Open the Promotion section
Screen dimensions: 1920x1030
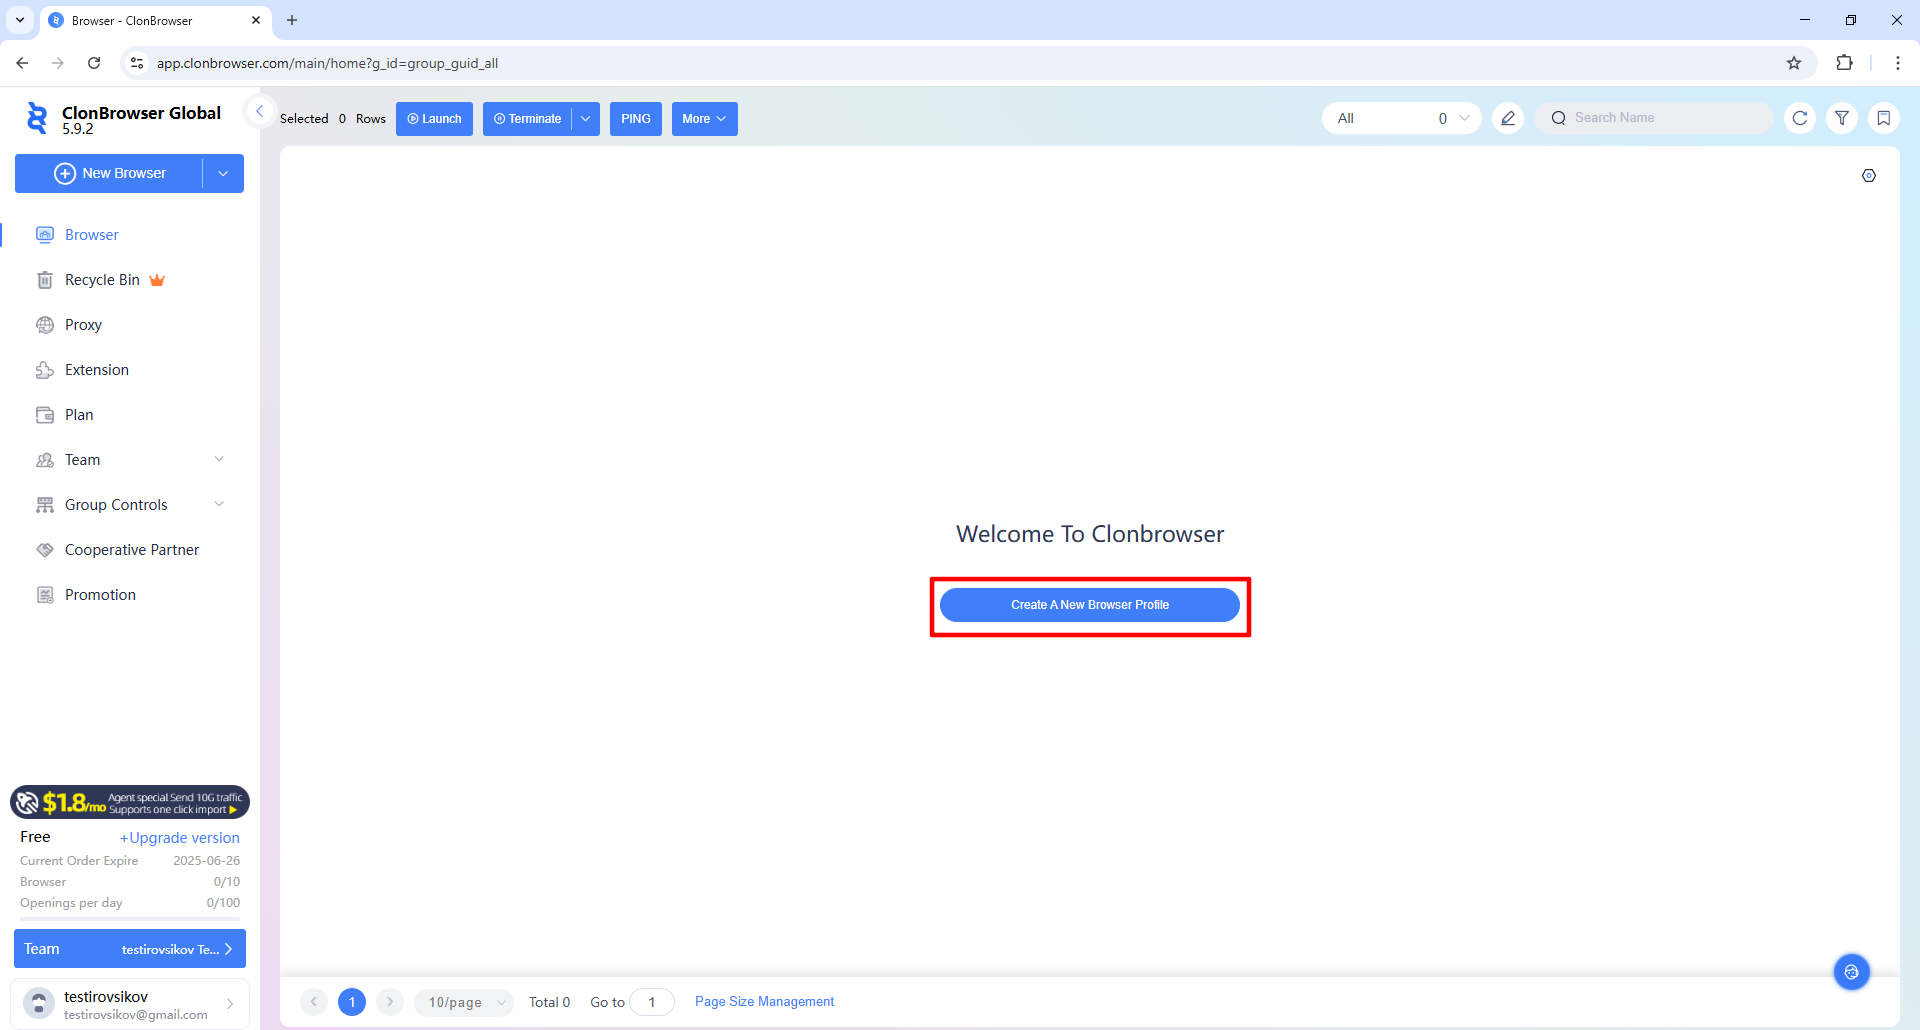pyautogui.click(x=99, y=594)
